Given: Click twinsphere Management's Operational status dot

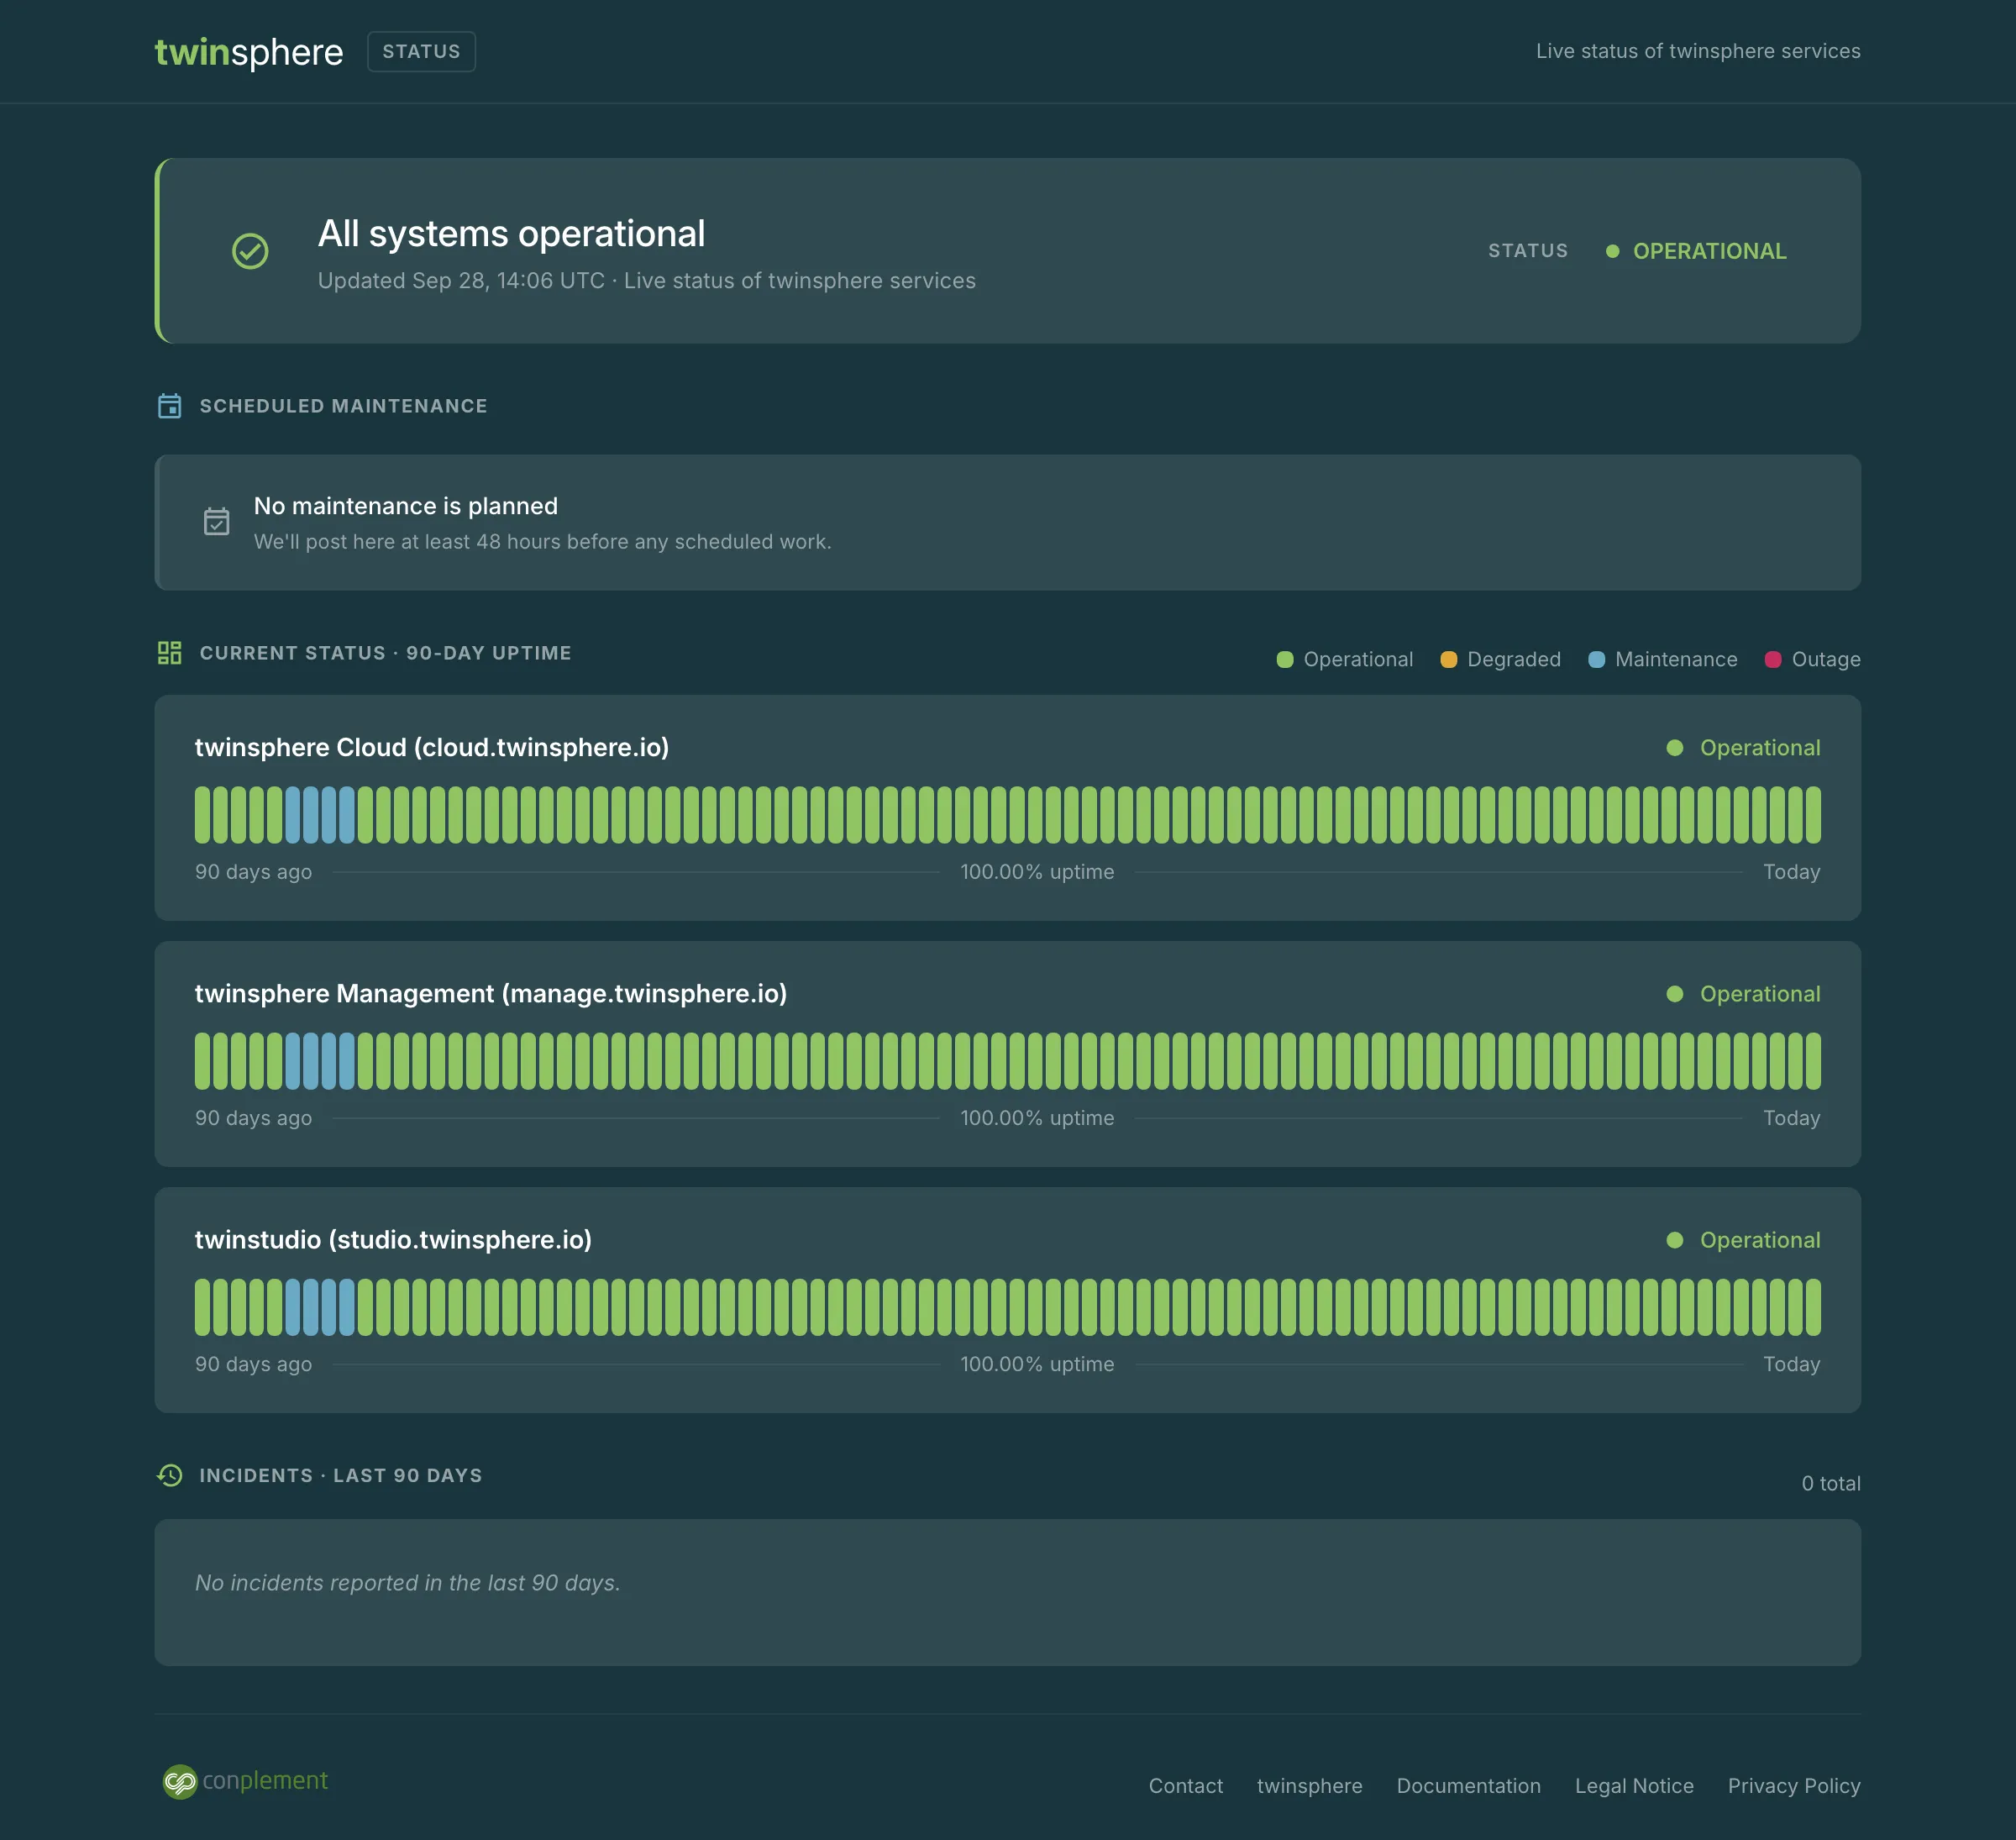Looking at the screenshot, I should click(1675, 994).
